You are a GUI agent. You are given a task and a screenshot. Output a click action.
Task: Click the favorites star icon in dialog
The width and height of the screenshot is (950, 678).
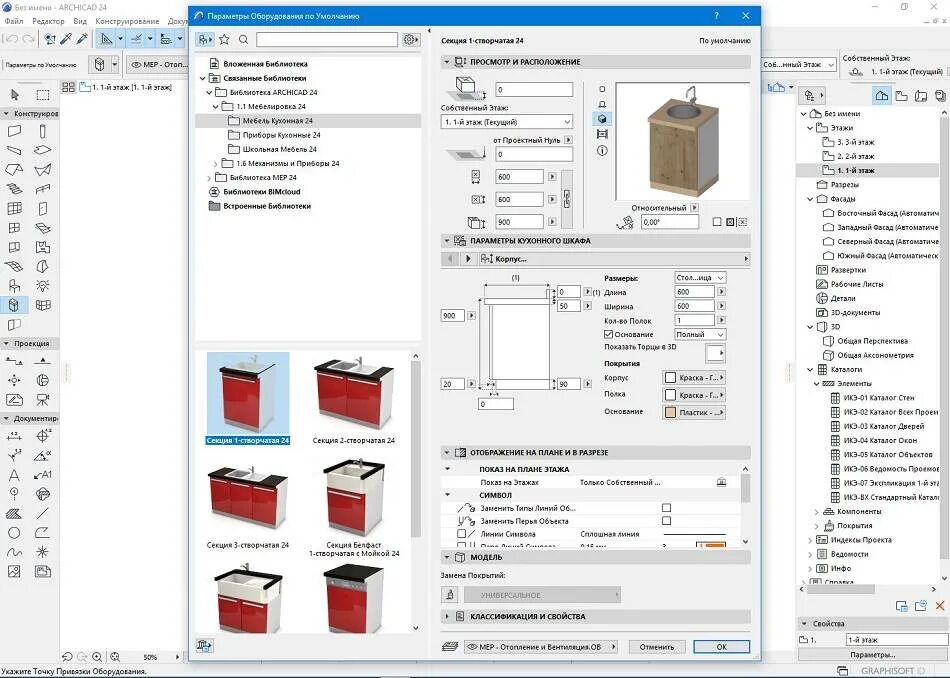click(x=224, y=39)
